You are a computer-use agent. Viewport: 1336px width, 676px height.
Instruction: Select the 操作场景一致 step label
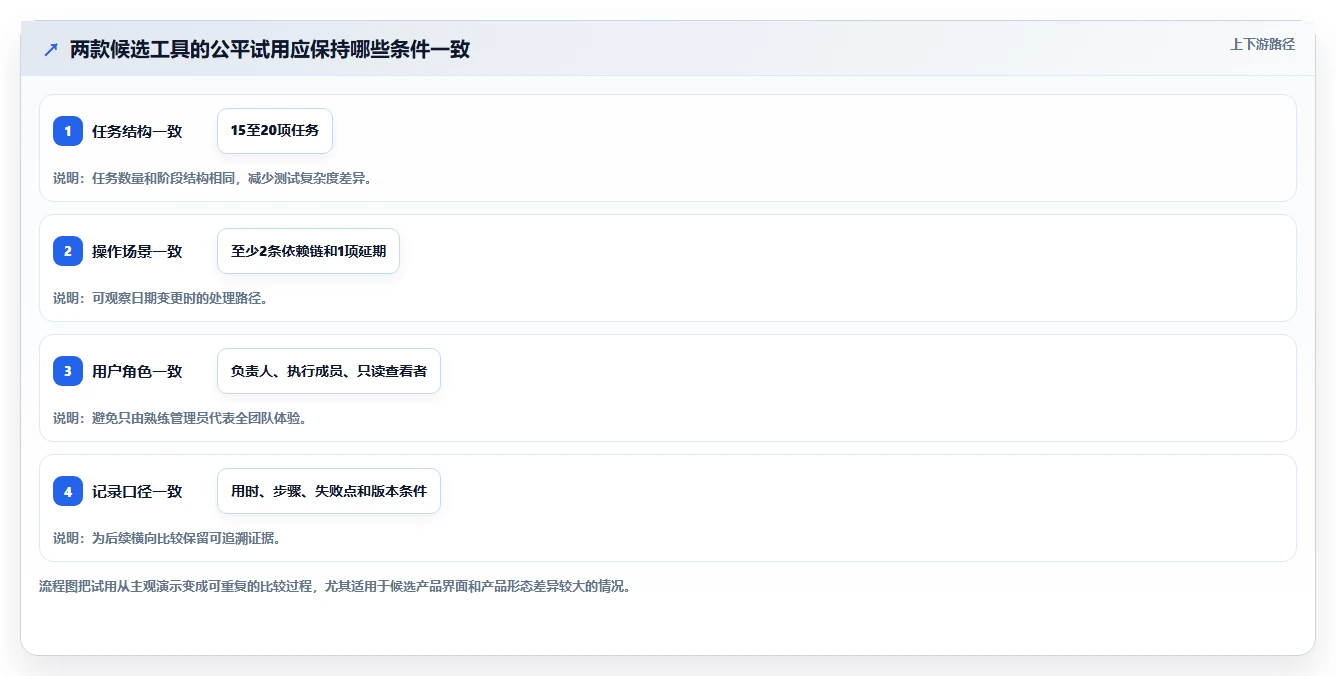pos(137,251)
